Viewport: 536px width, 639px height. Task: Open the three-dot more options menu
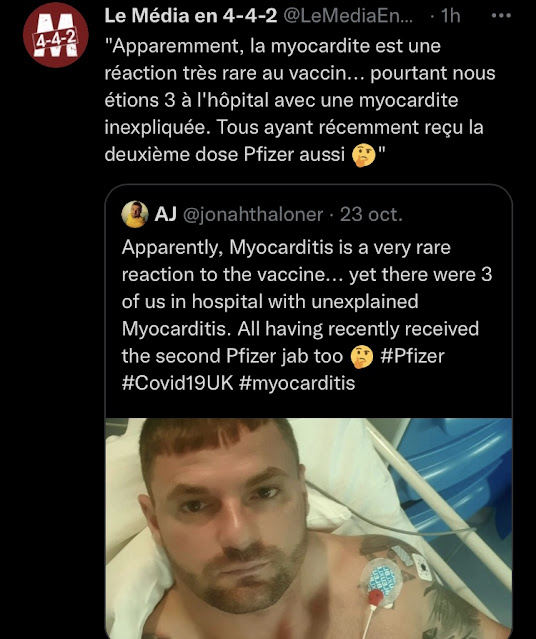(x=501, y=16)
